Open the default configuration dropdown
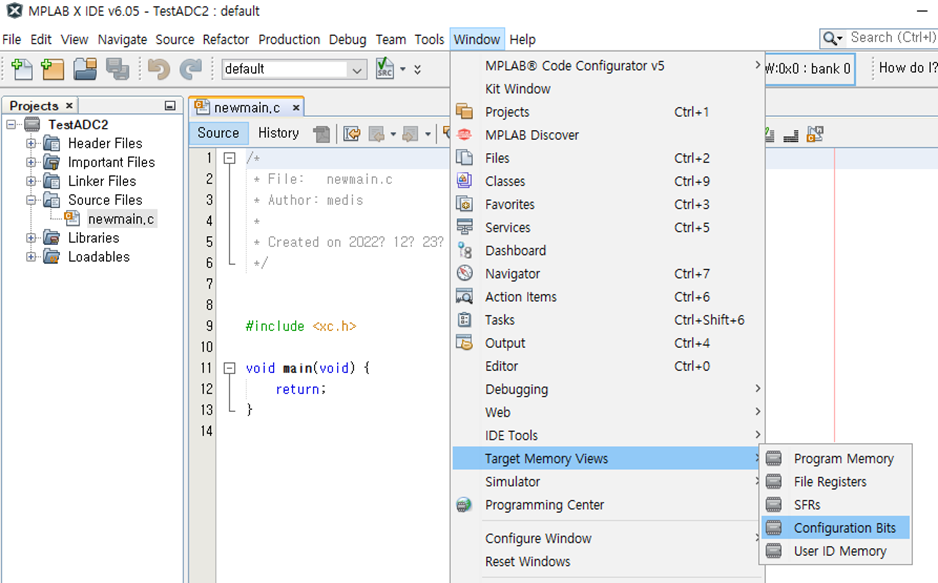 point(357,69)
